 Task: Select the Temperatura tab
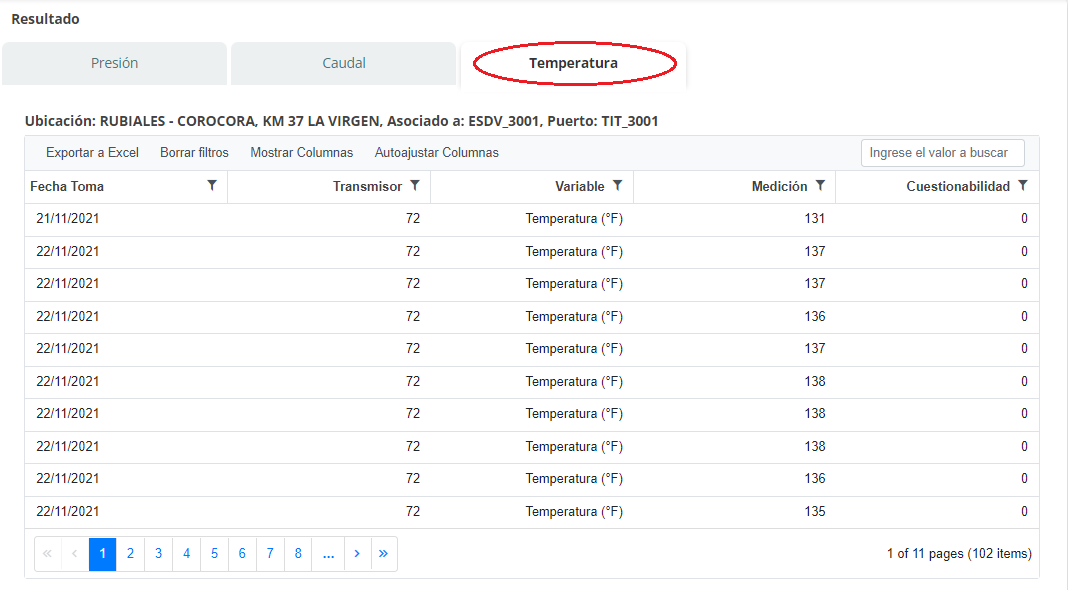[x=573, y=63]
